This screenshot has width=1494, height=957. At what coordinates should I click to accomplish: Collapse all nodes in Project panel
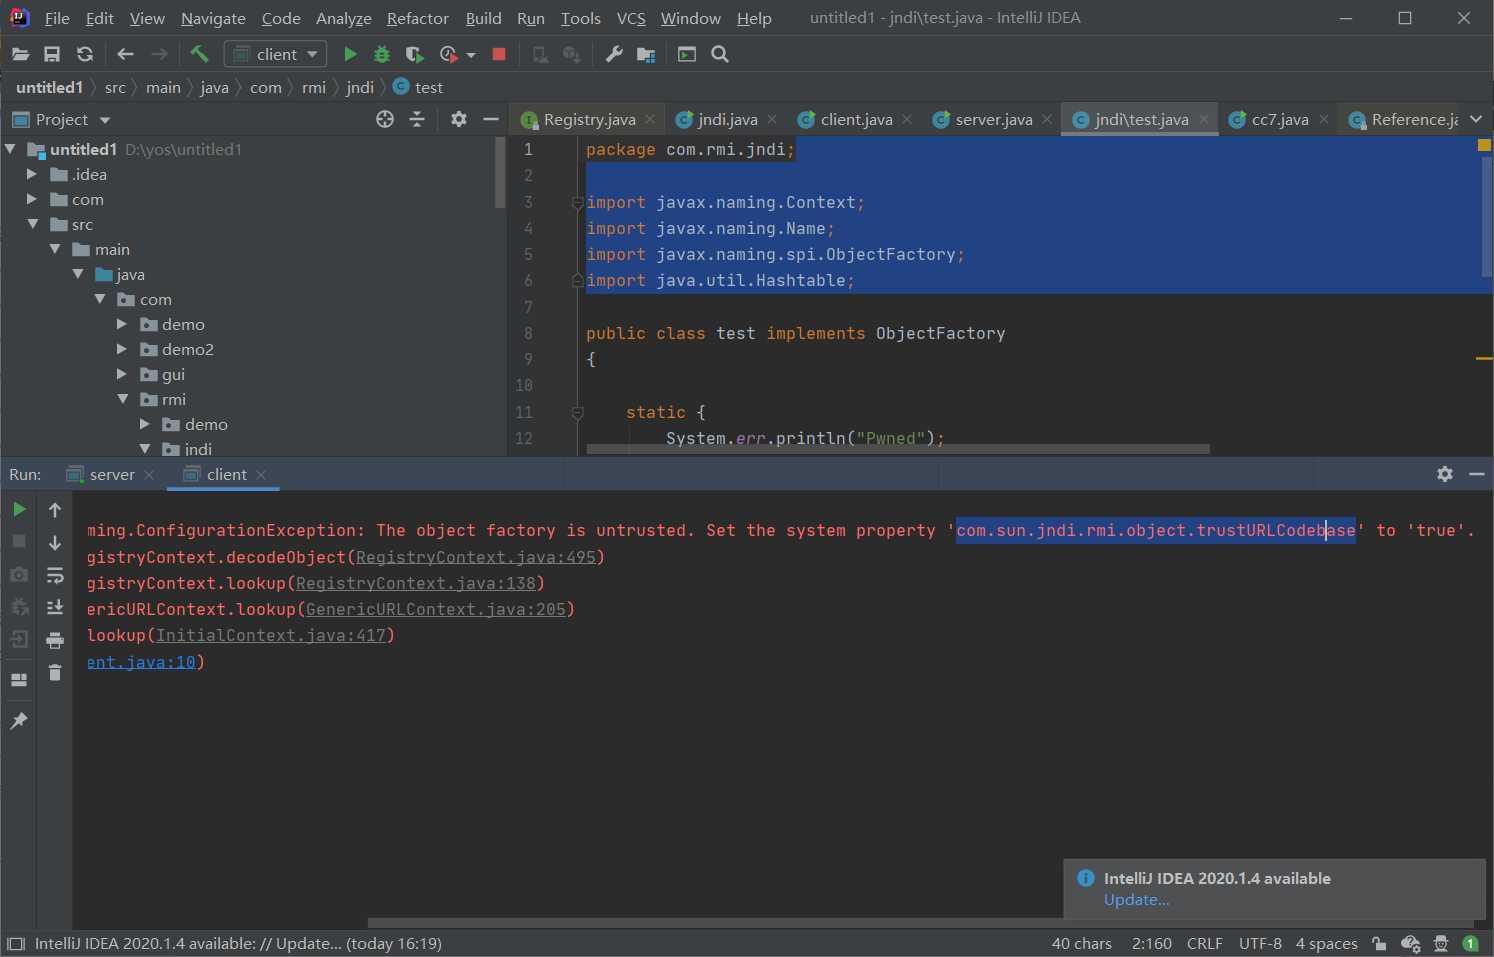click(417, 119)
